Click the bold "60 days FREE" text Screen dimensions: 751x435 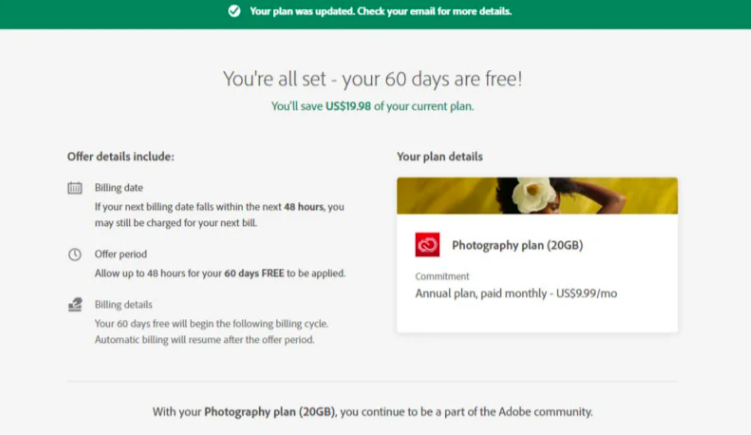pyautogui.click(x=256, y=273)
